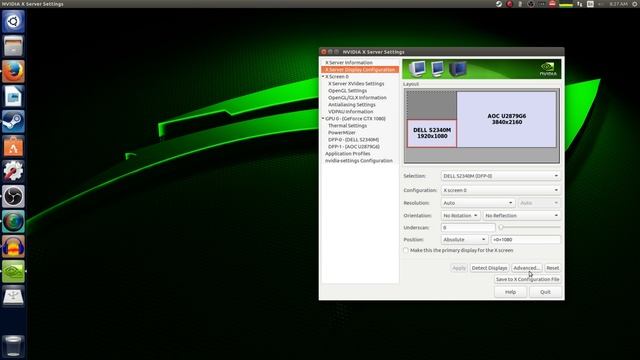Screen dimensions: 640x360
Task: Click the Quit button
Action: [545, 292]
